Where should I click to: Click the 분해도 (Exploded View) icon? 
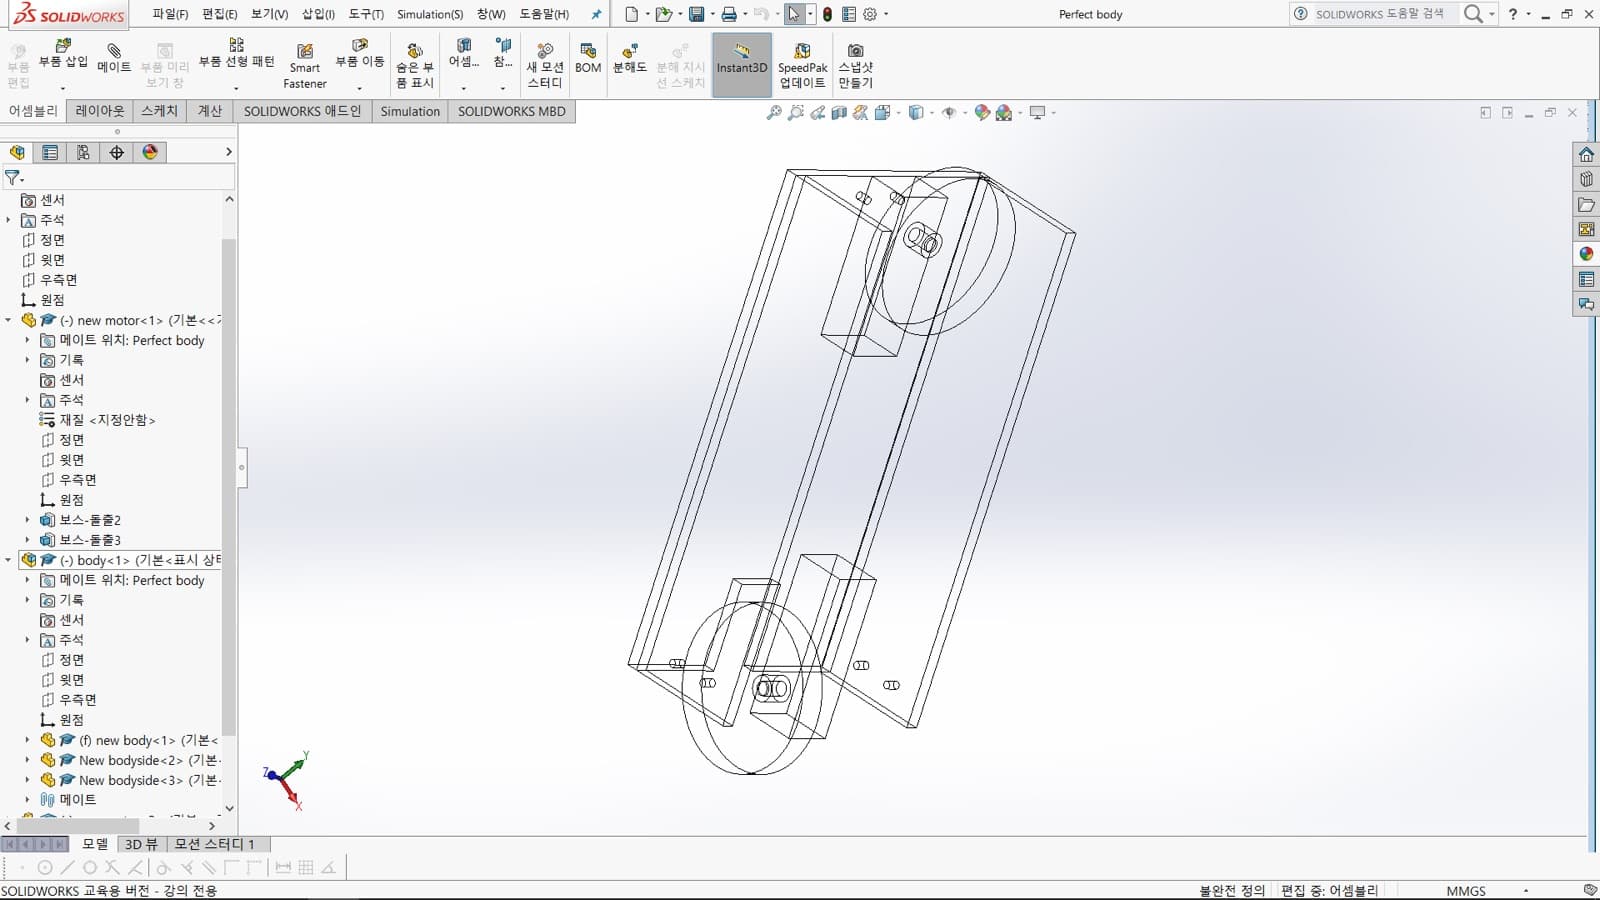pos(630,50)
